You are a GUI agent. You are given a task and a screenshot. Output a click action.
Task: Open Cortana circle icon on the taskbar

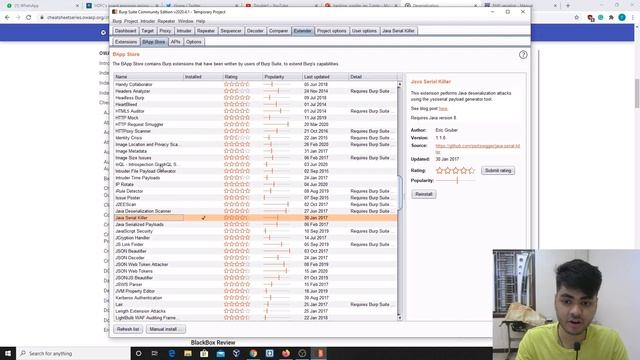(x=138, y=353)
